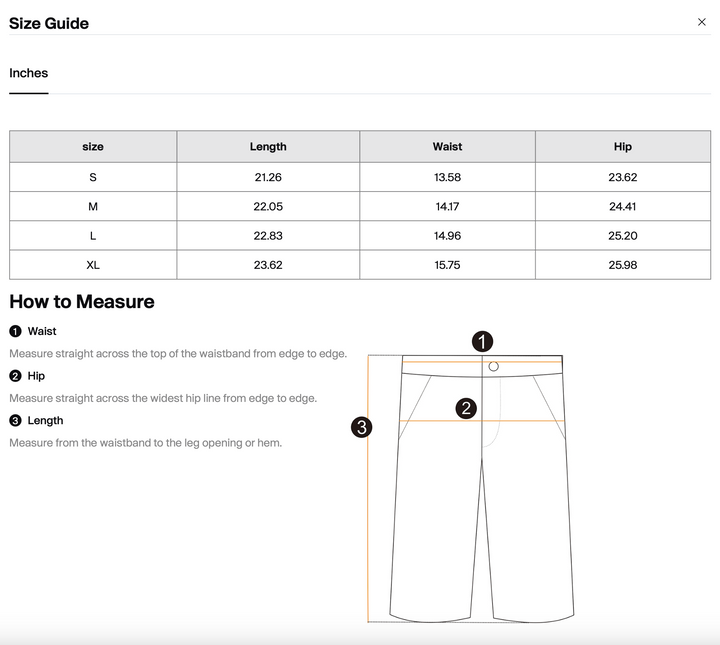Screen dimensions: 720x645
Task: Select the size S row label
Action: pyautogui.click(x=93, y=177)
